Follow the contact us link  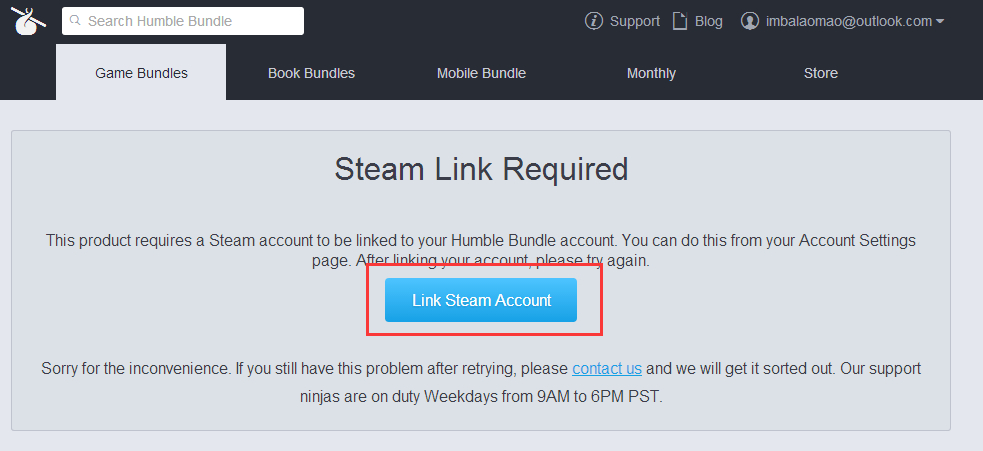(x=607, y=368)
